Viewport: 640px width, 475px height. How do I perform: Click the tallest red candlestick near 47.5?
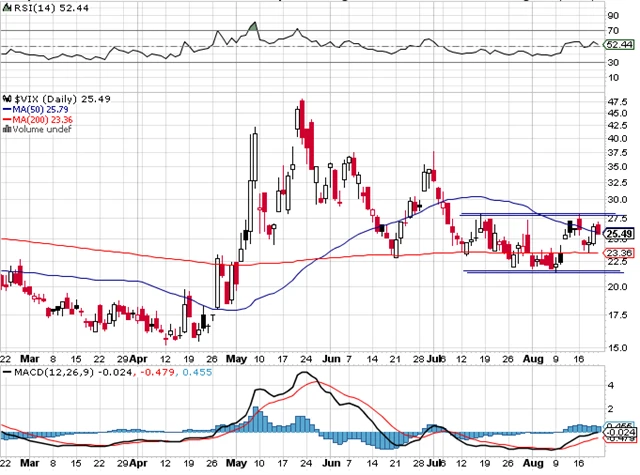(x=302, y=119)
